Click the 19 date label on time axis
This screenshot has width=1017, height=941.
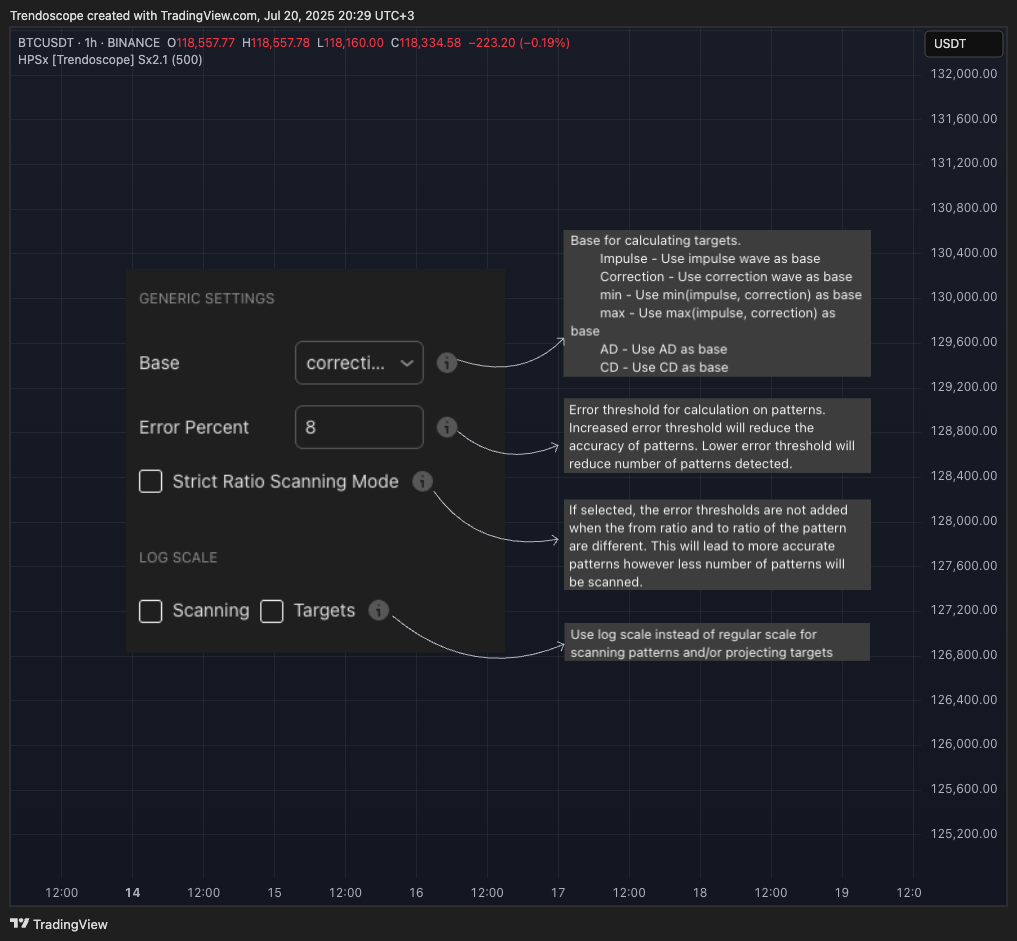(x=841, y=892)
